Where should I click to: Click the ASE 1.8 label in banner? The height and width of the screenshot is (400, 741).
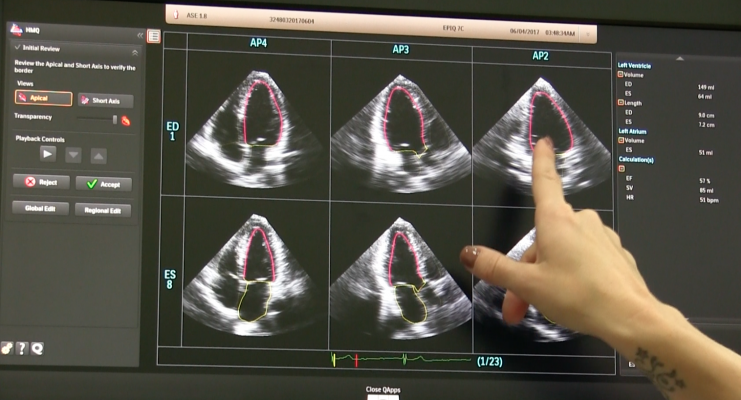(197, 16)
